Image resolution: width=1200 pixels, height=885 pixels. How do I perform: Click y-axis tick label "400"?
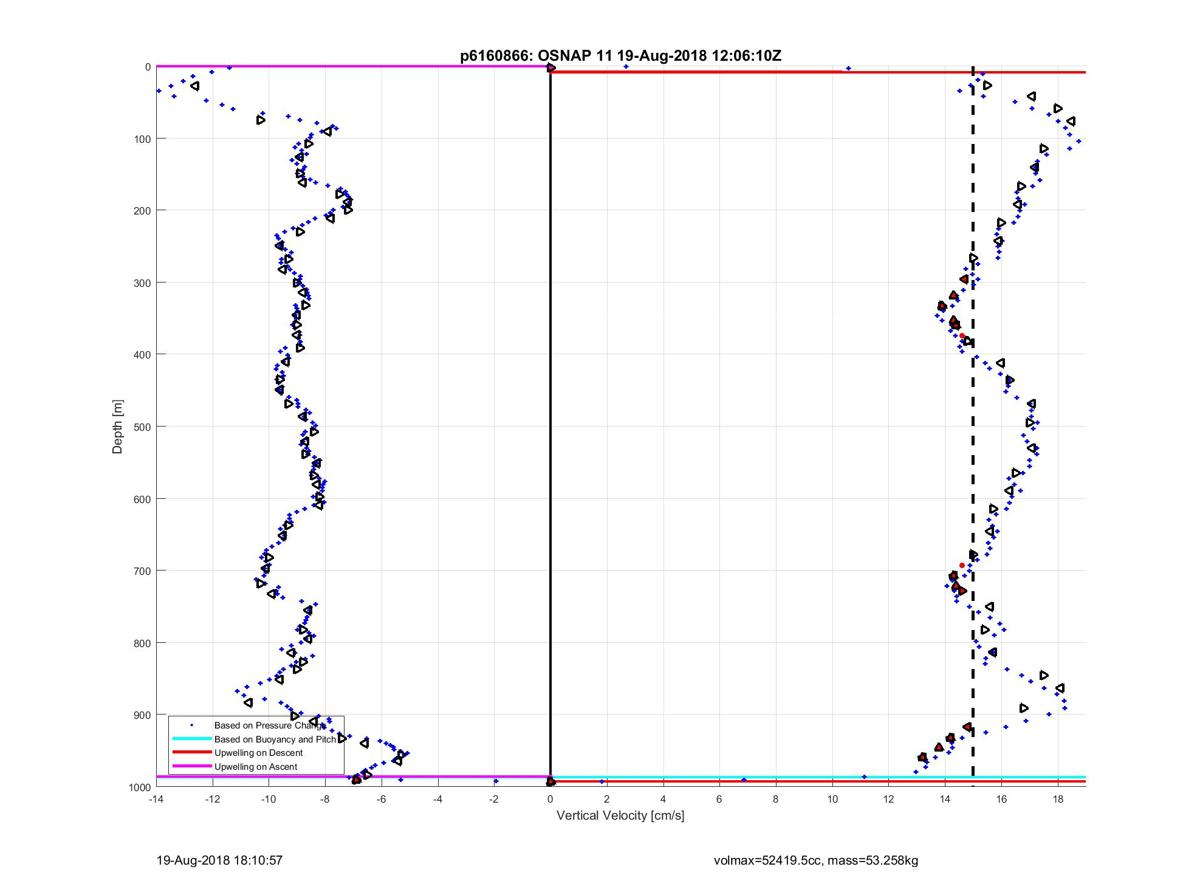click(x=140, y=355)
